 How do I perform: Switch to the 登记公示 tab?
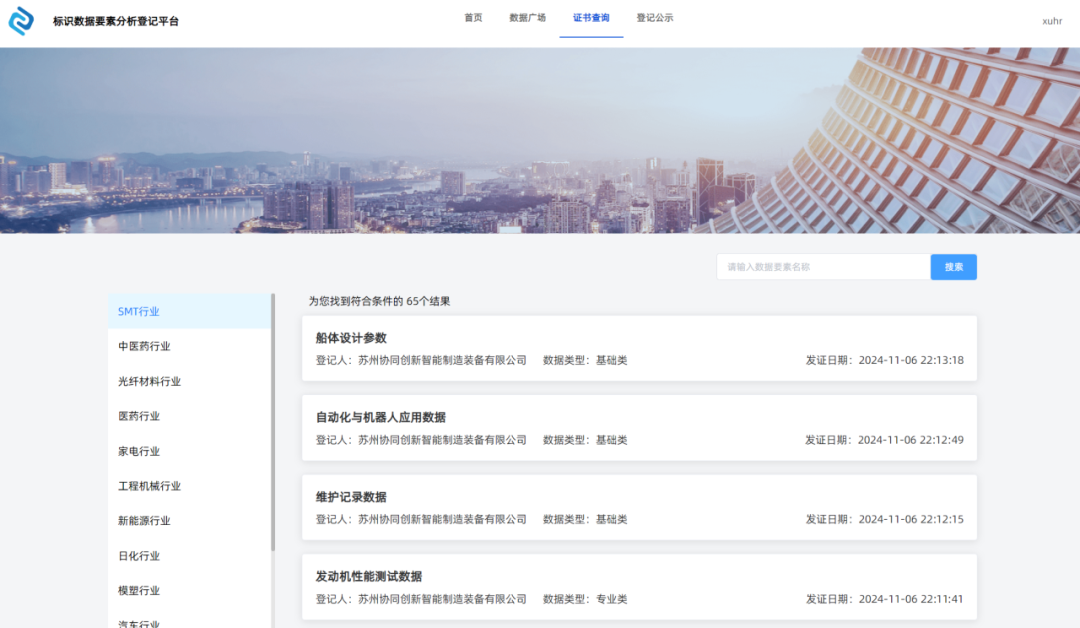tap(654, 18)
